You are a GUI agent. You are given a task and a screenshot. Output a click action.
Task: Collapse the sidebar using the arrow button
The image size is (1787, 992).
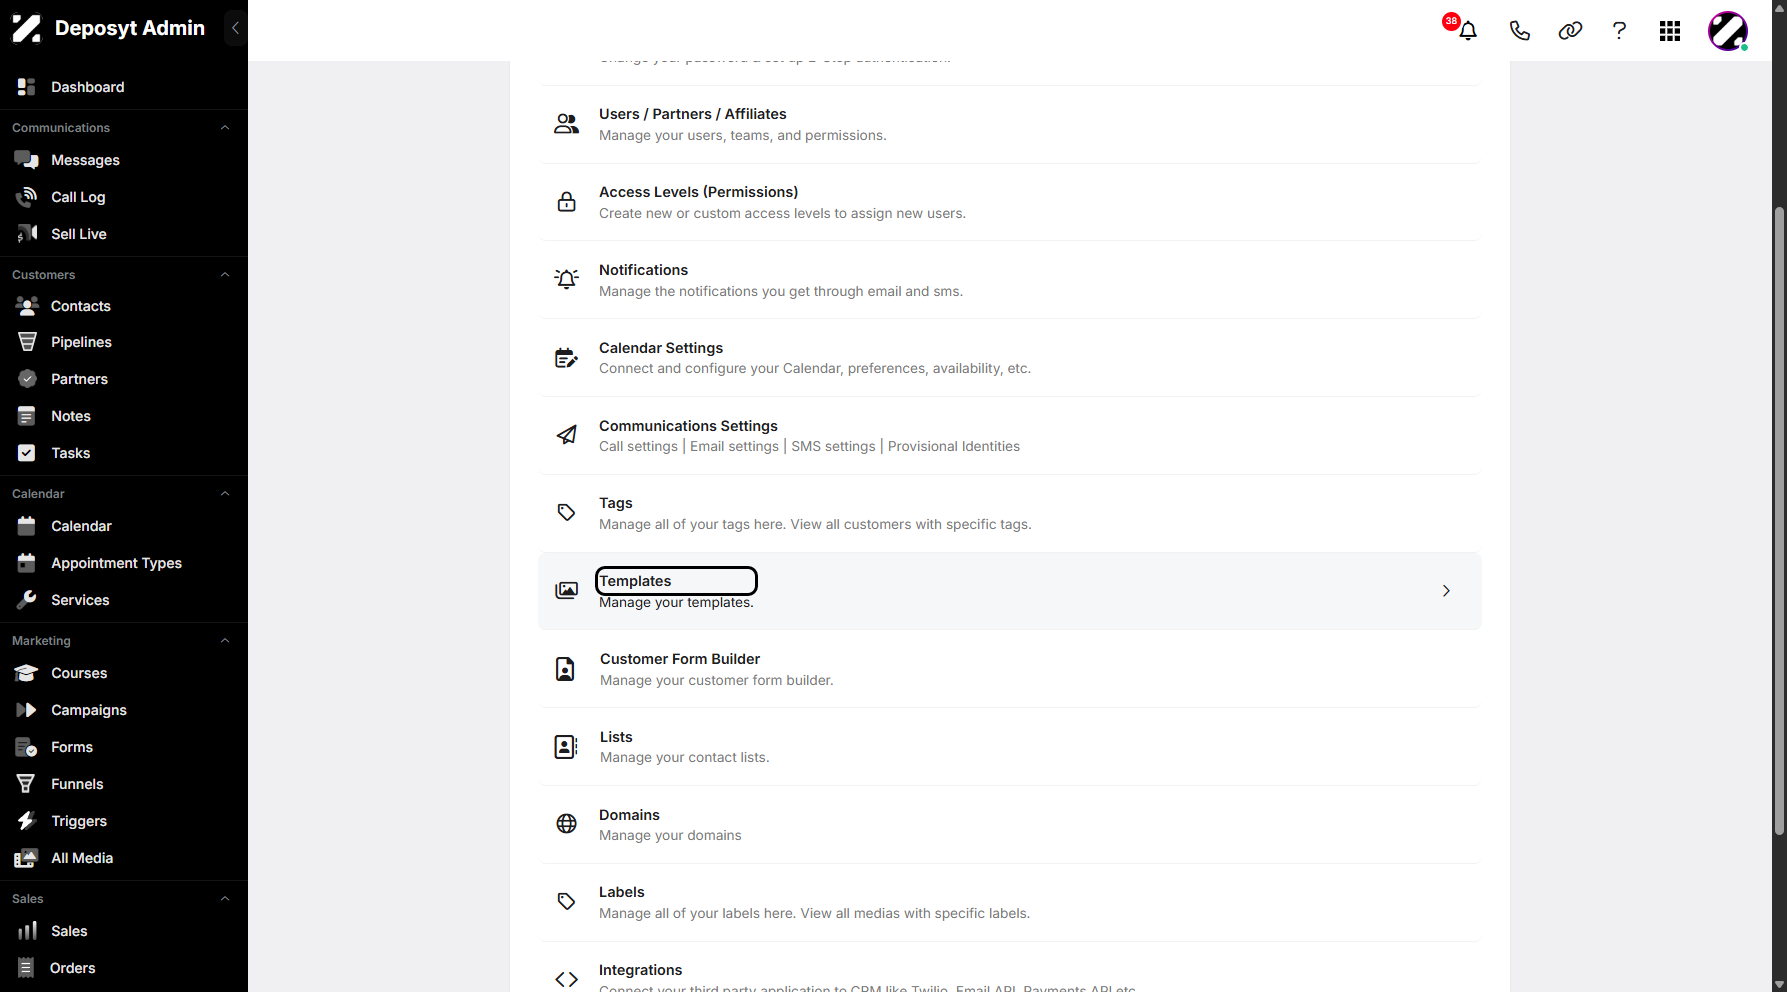tap(235, 28)
